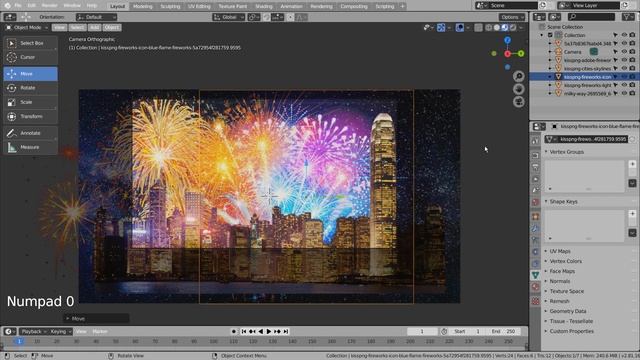Toggle eye for kisspng-cities-skylines object
Image resolution: width=640 pixels, height=360 pixels.
[624, 68]
